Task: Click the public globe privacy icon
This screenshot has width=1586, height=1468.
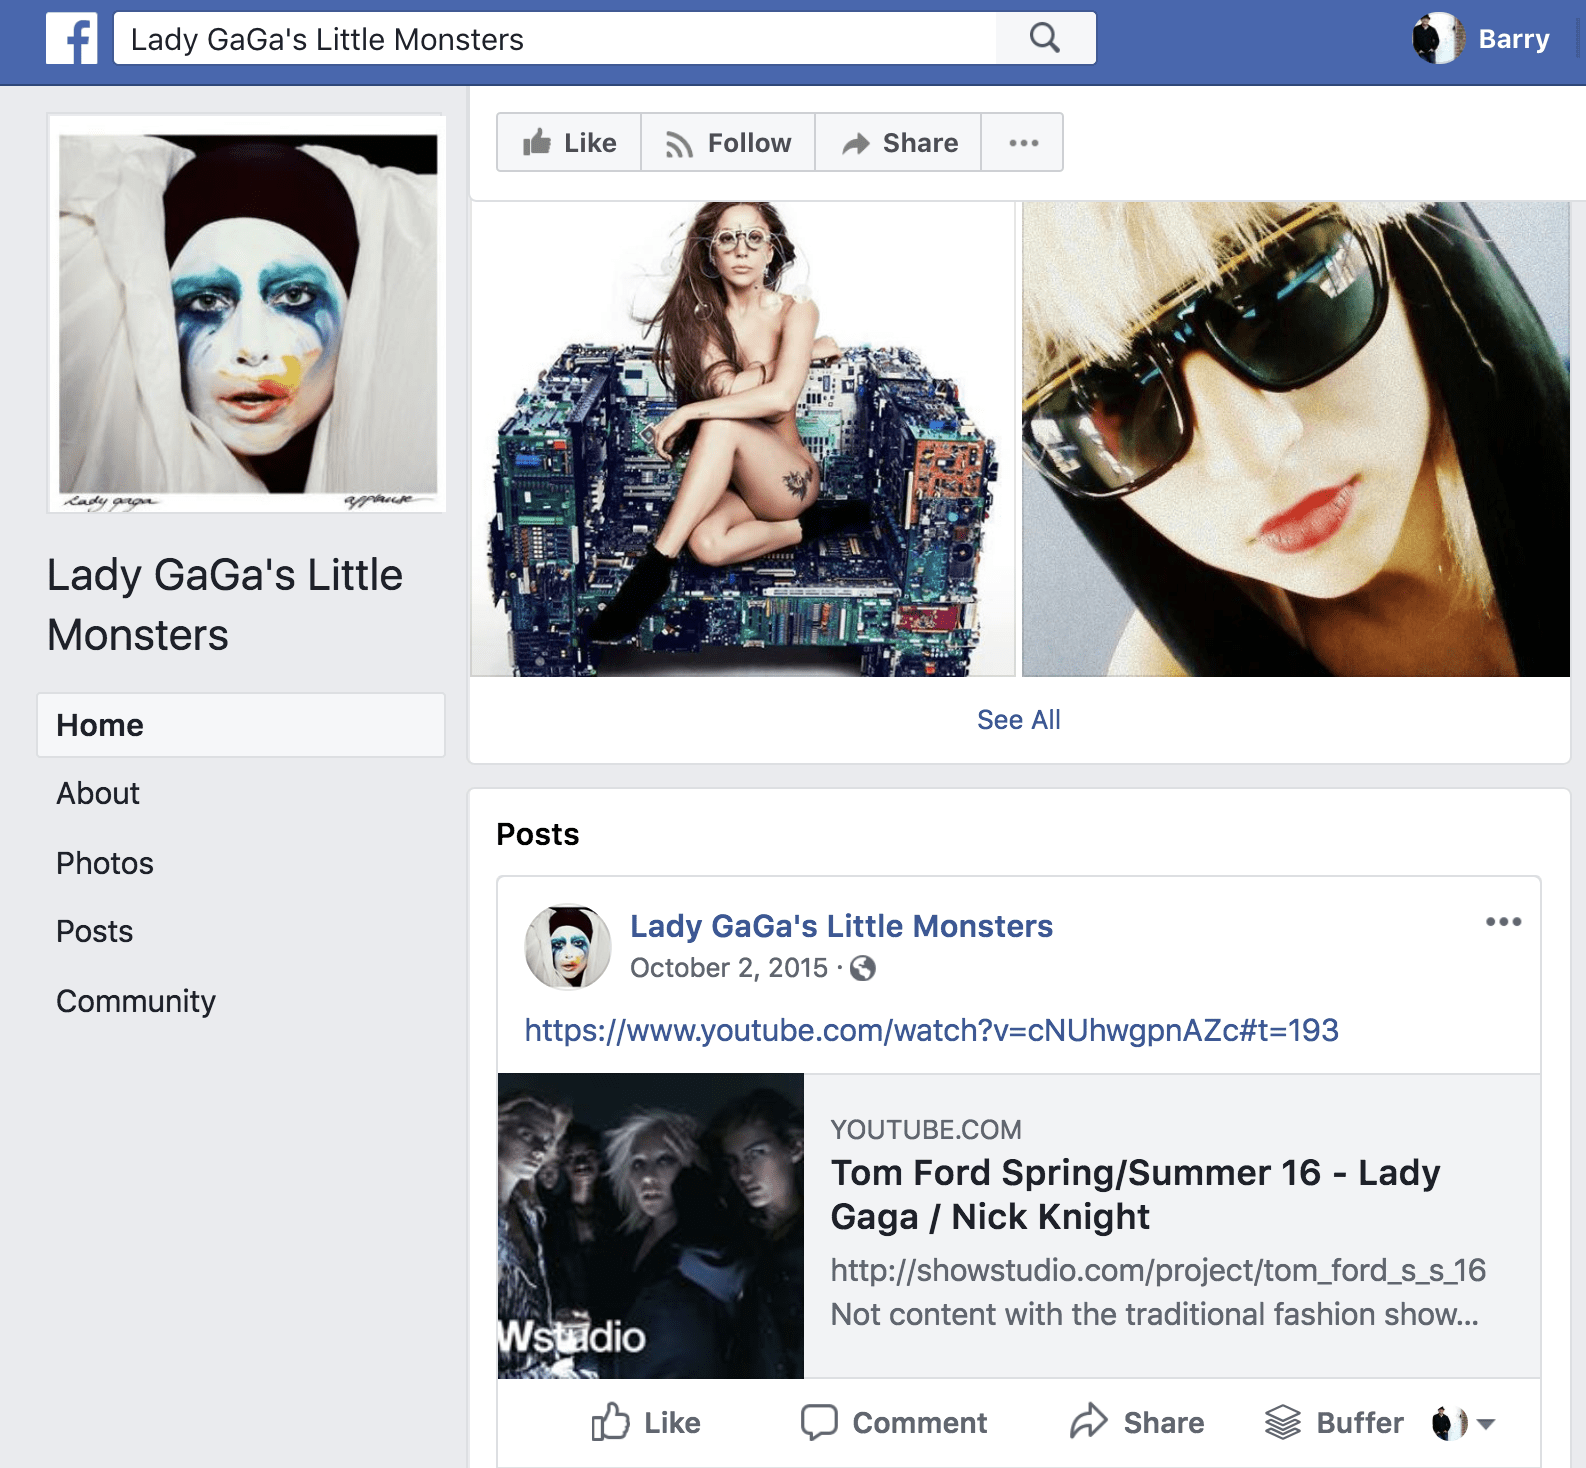Action: click(x=863, y=968)
